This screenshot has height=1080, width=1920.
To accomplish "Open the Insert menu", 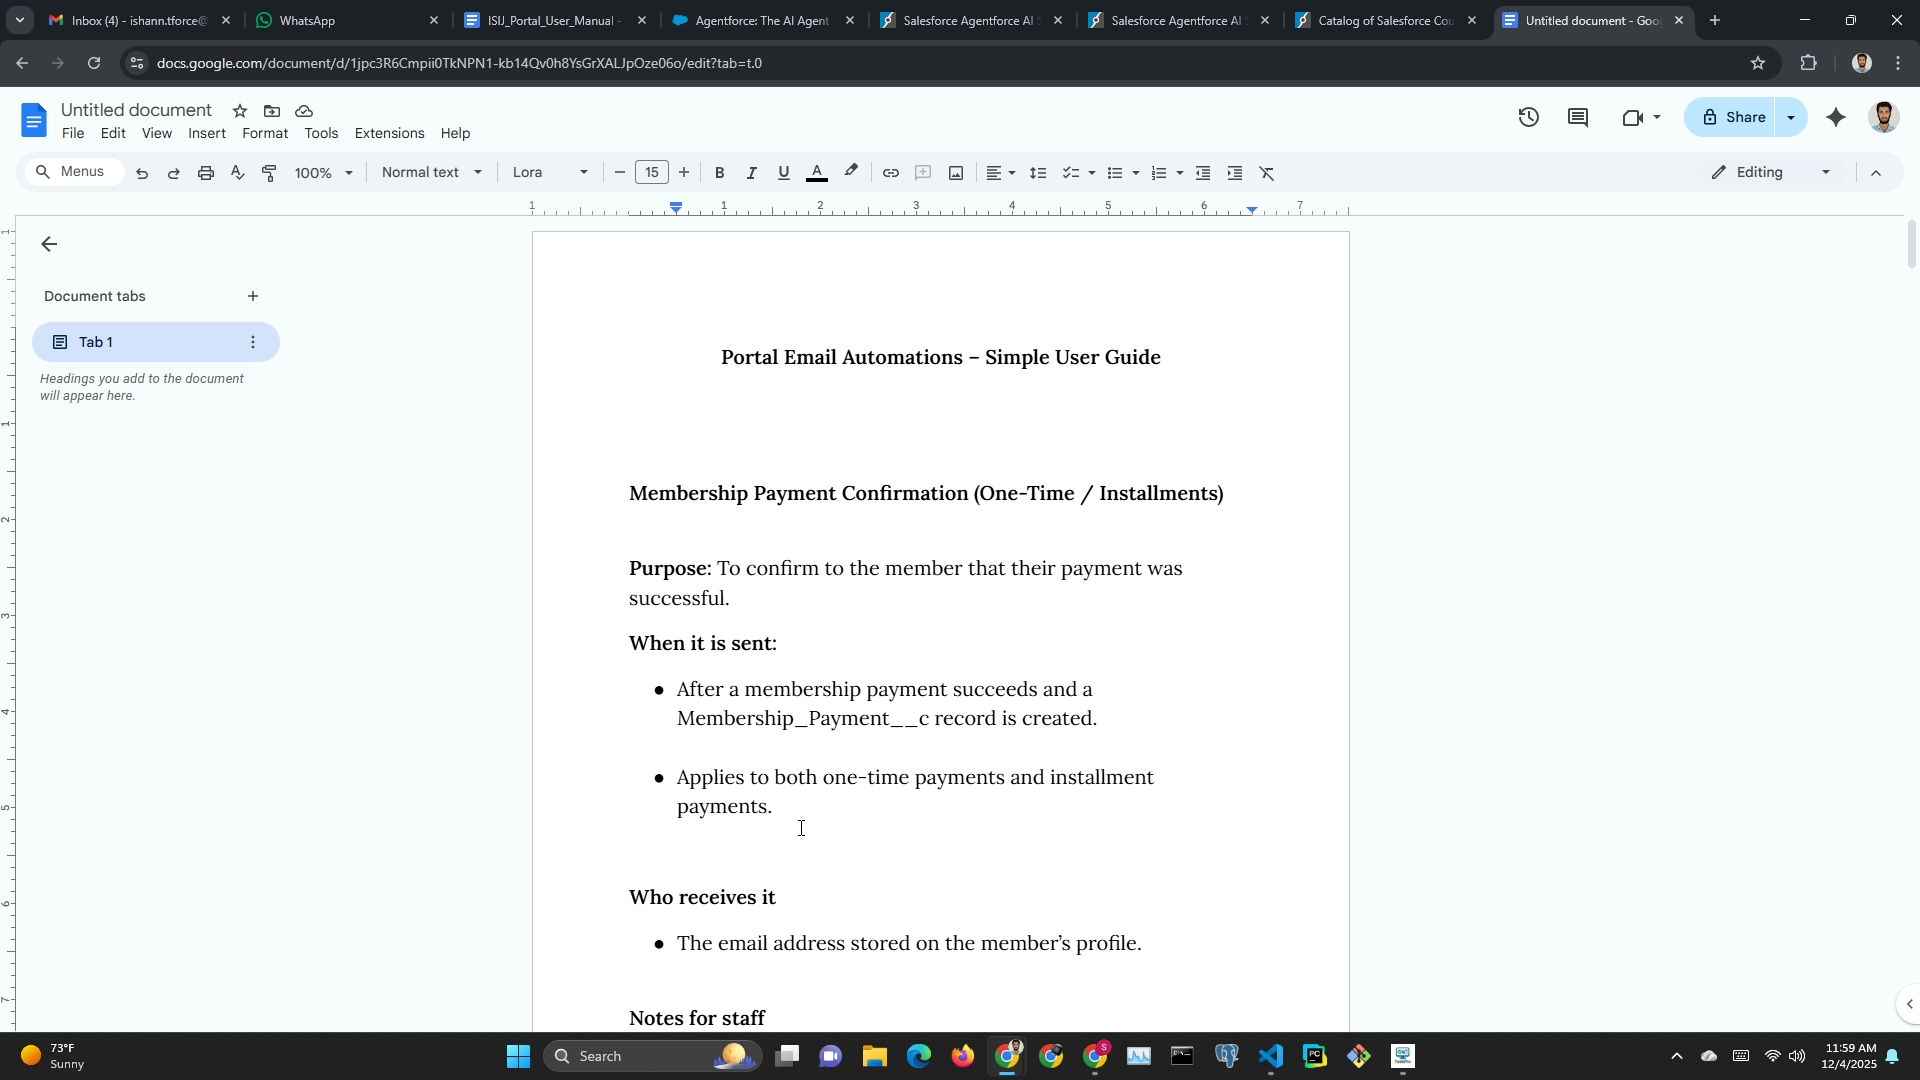I will click(207, 133).
